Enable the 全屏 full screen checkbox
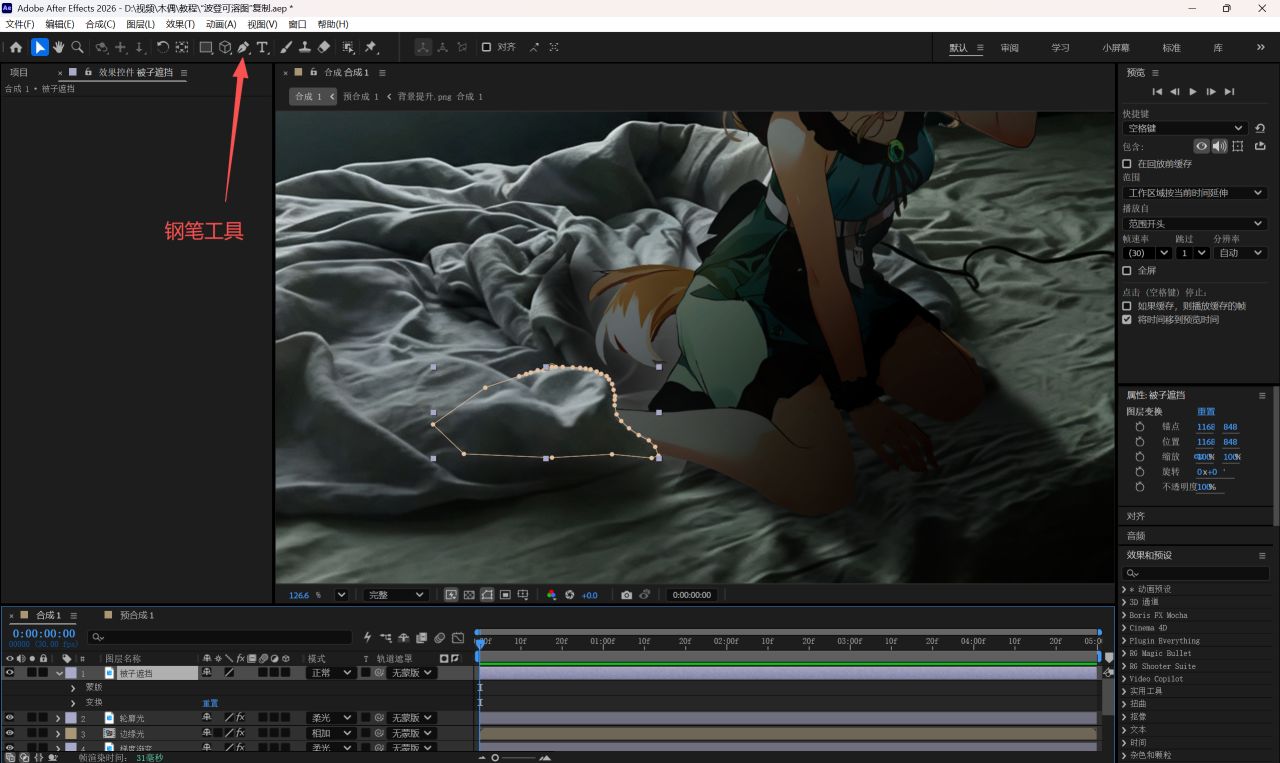1280x763 pixels. coord(1127,270)
